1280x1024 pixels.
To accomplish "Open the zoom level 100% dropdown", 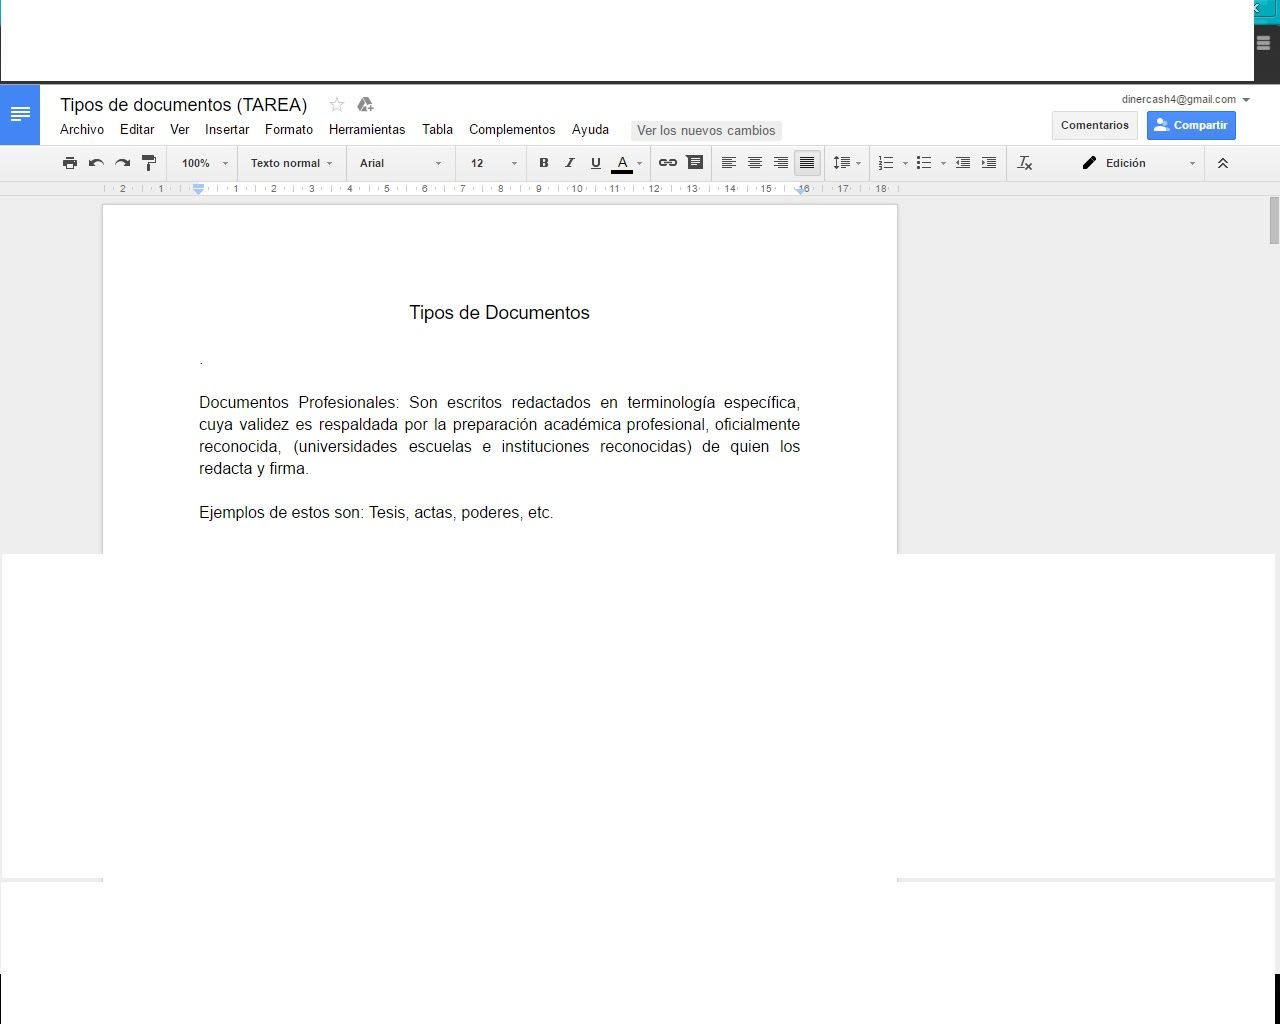I will [x=204, y=163].
